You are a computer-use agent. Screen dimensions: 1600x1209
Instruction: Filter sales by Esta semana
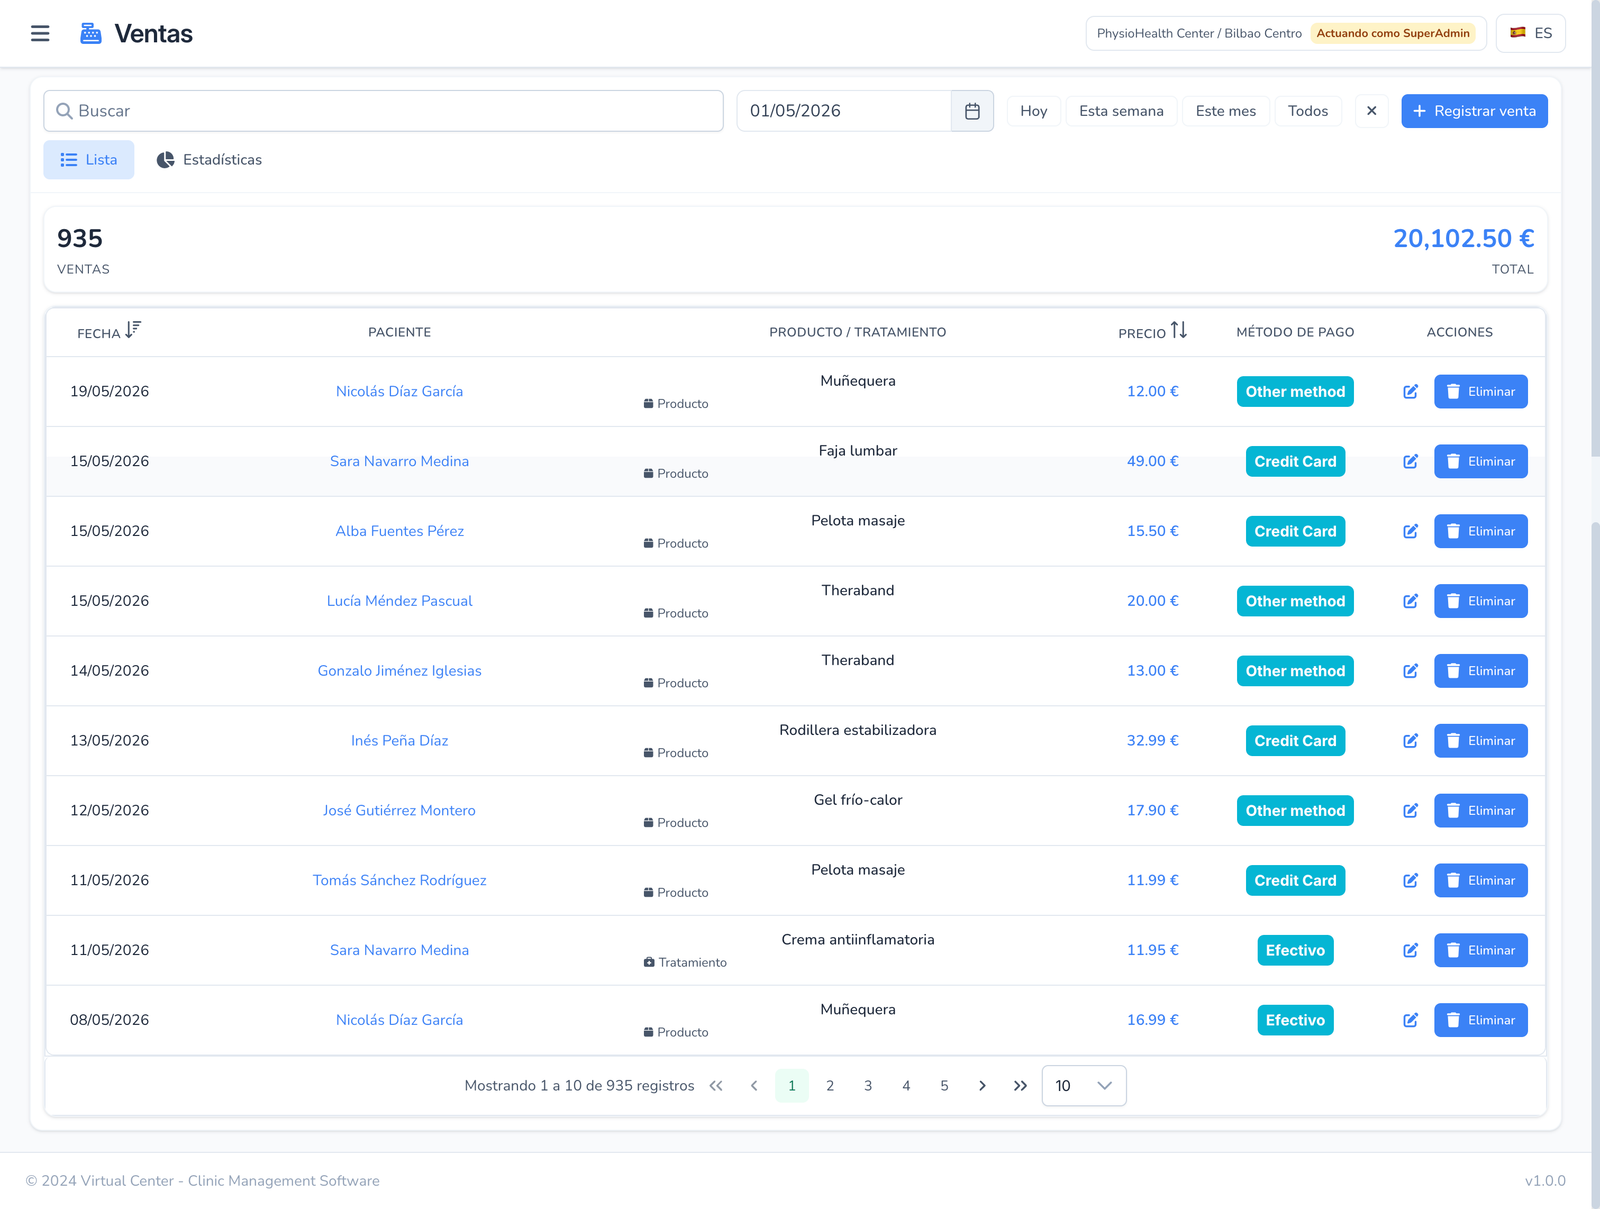tap(1121, 111)
